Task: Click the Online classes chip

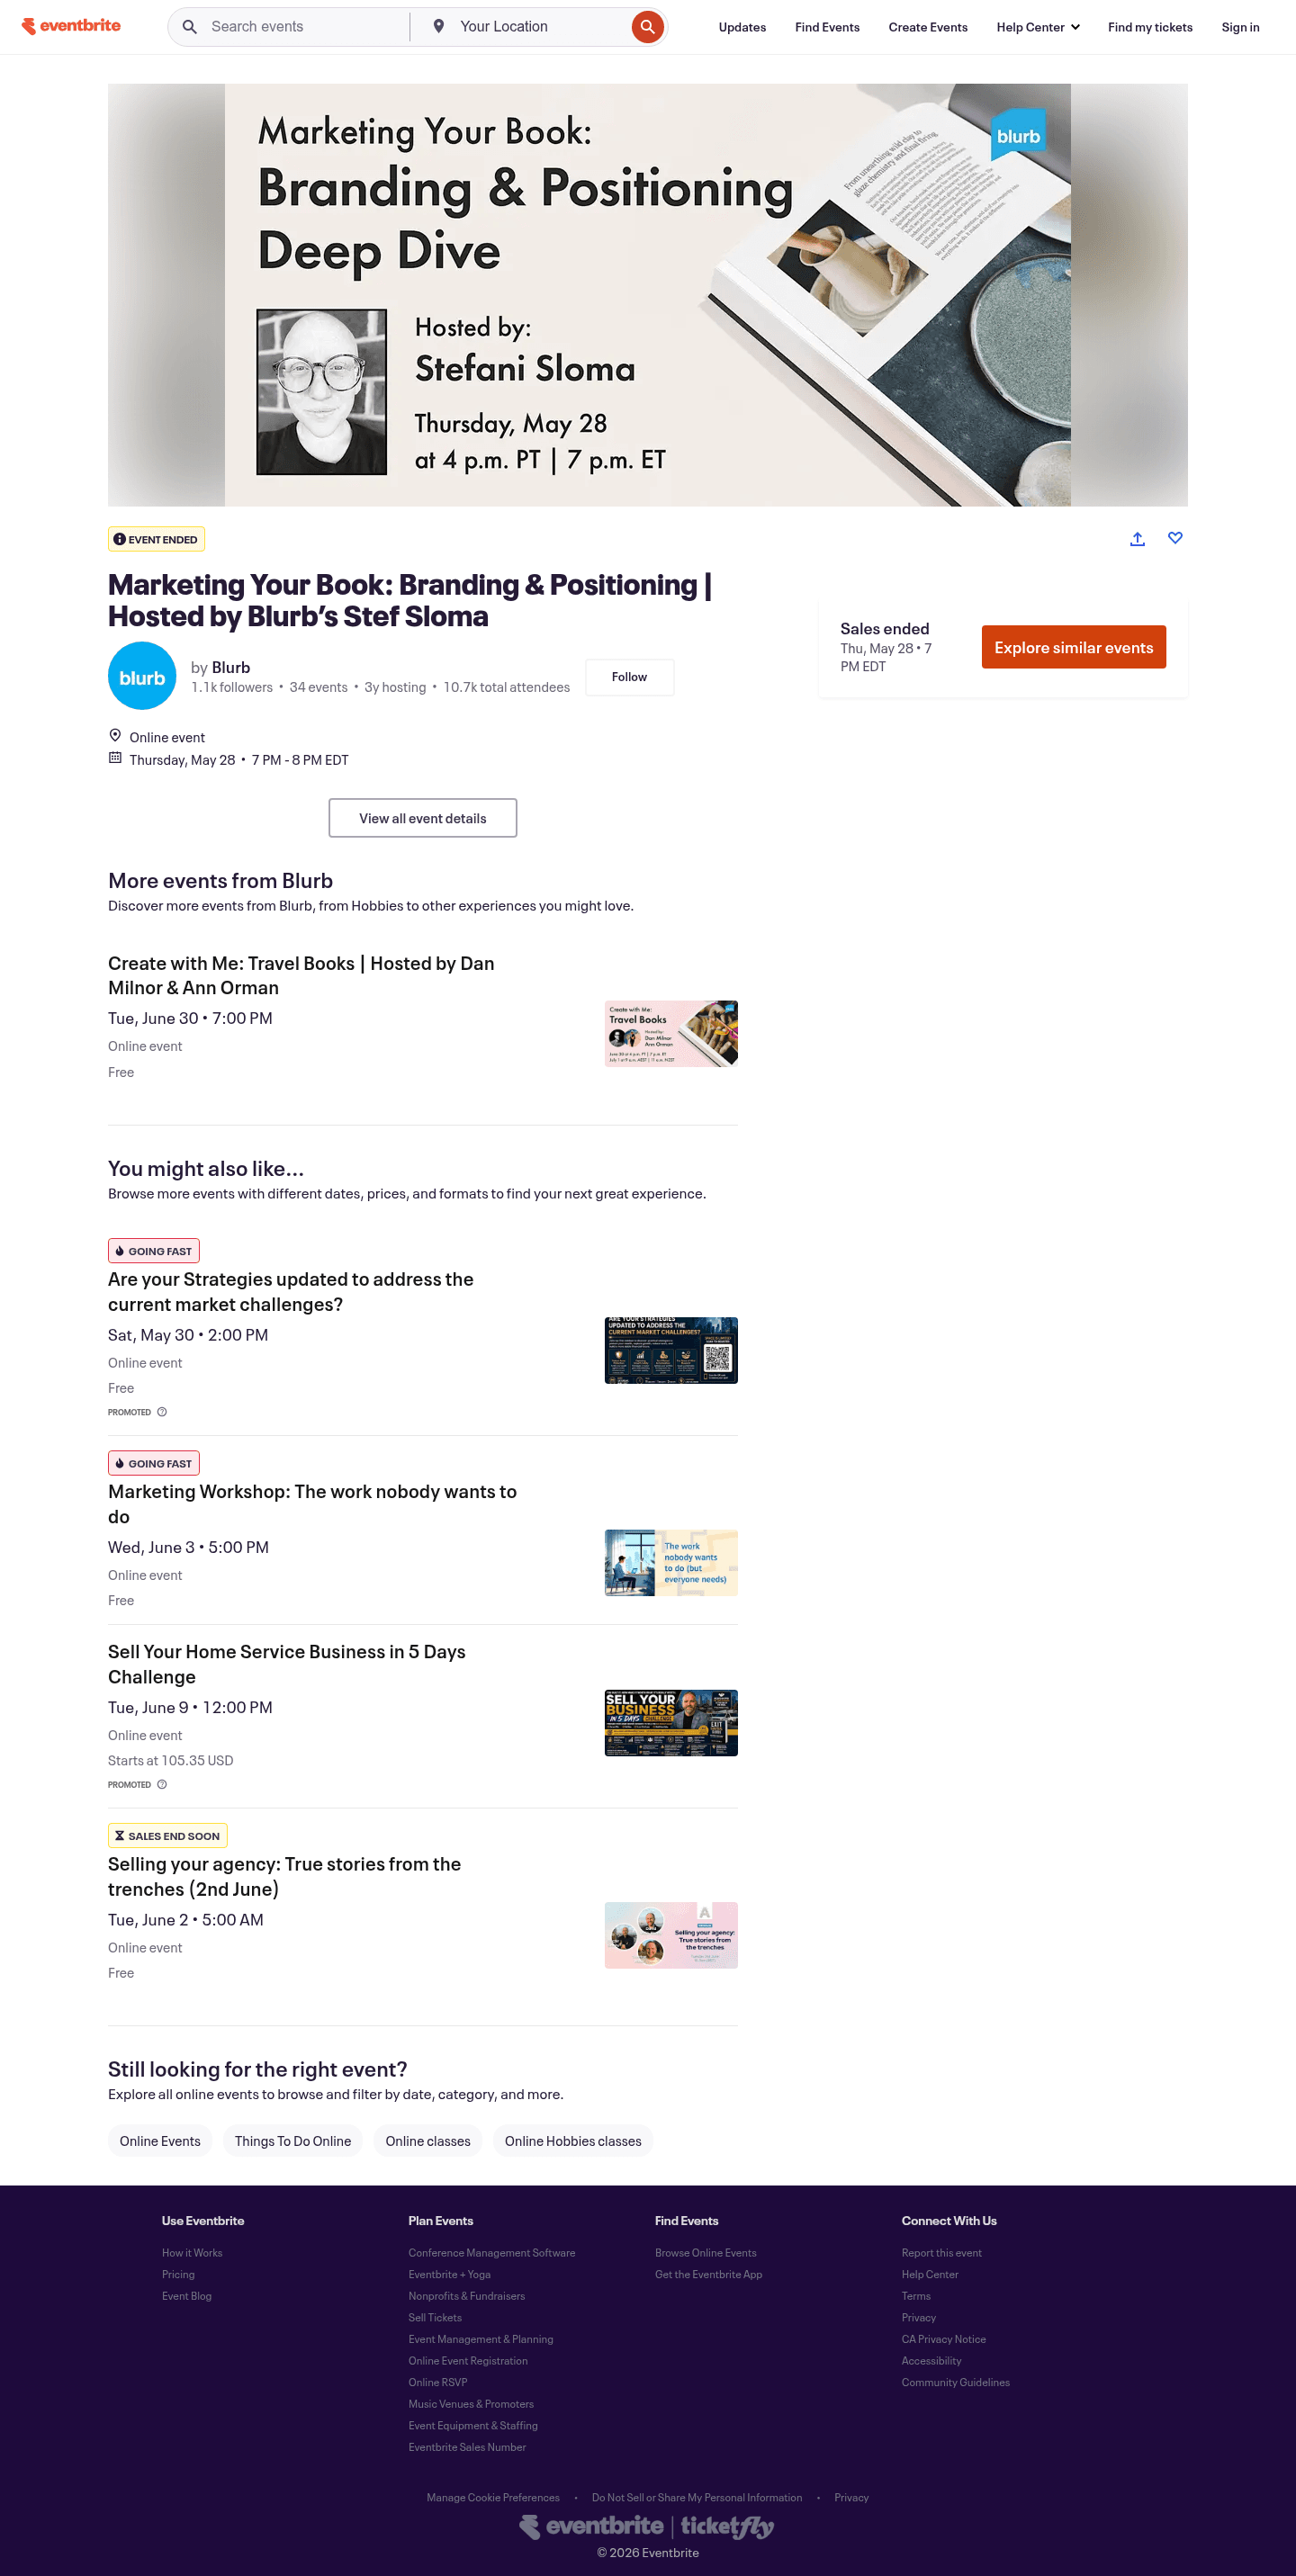Action: click(428, 2141)
